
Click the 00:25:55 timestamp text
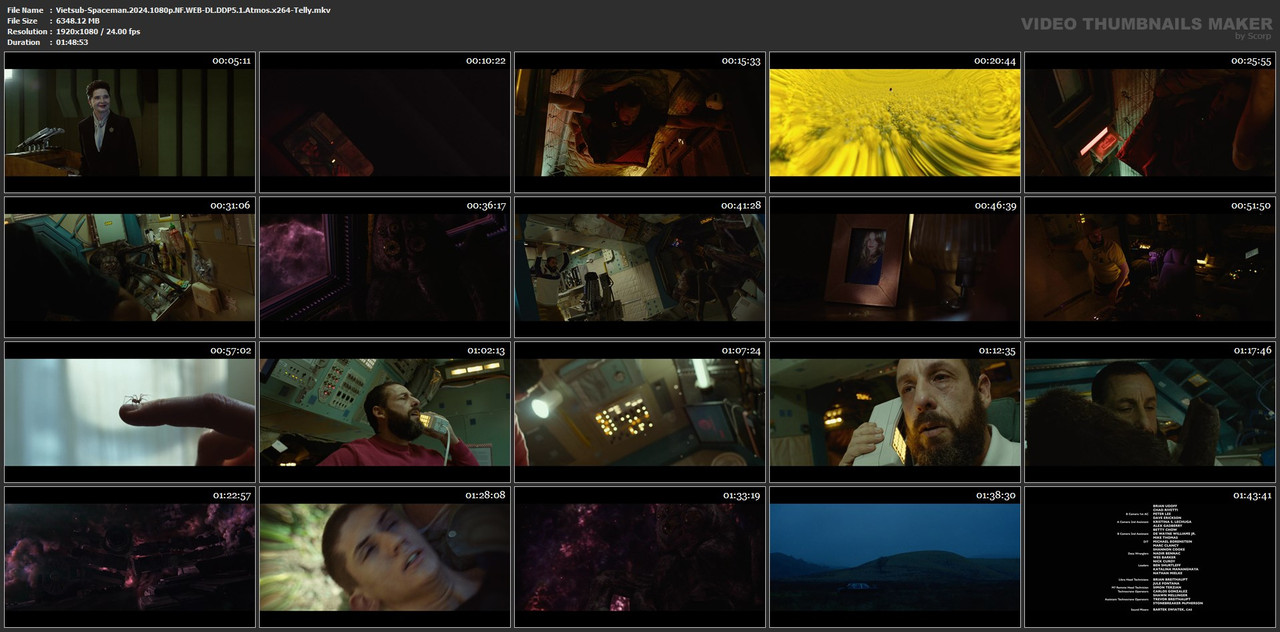1251,61
